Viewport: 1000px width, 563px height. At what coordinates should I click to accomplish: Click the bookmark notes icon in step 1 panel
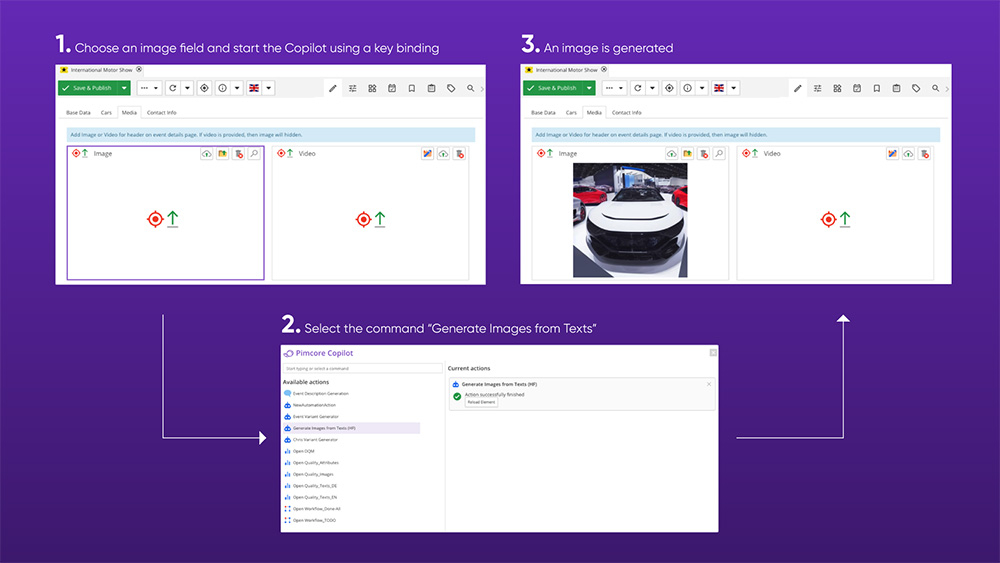[x=412, y=89]
